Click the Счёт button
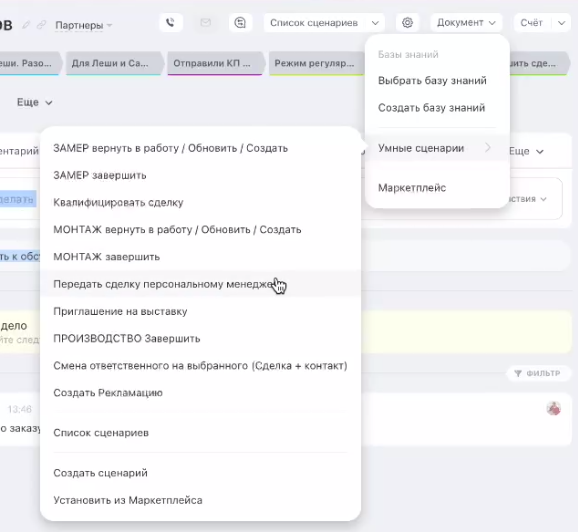Screen dimensions: 578x532 532,23
